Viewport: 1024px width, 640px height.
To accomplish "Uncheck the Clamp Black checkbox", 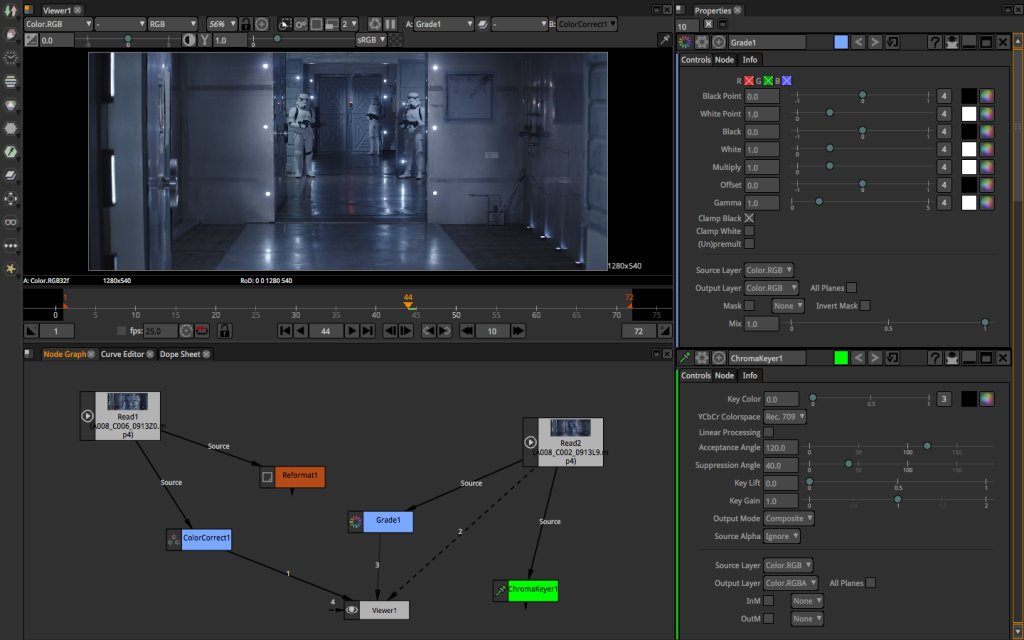I will click(x=749, y=218).
